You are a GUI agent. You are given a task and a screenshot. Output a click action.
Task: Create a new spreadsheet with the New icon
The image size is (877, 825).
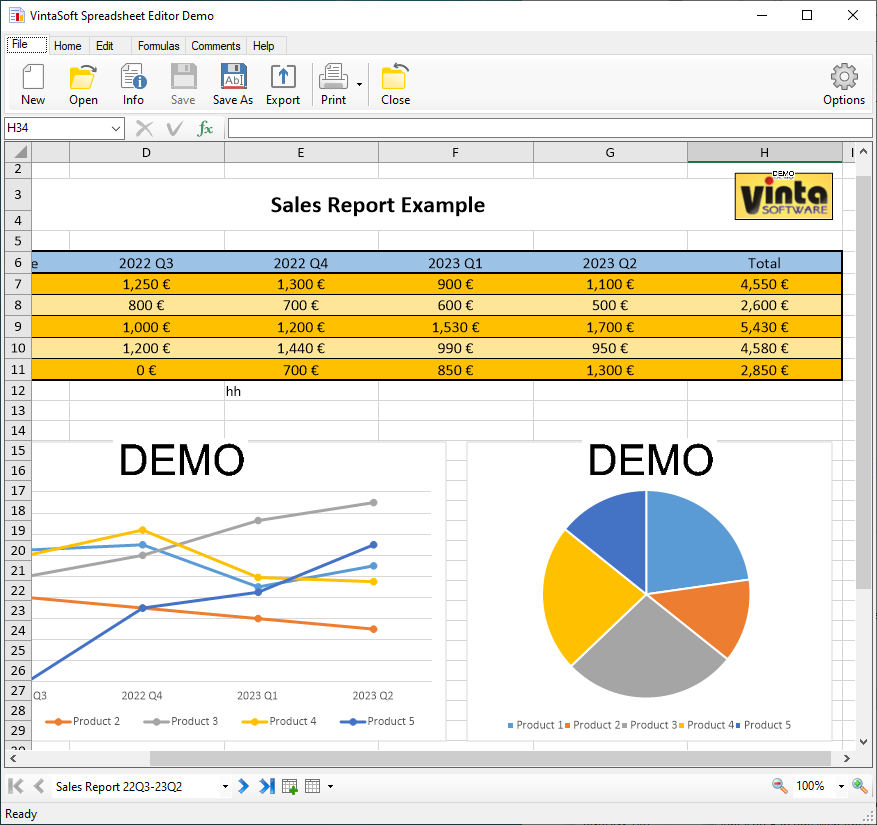[33, 83]
